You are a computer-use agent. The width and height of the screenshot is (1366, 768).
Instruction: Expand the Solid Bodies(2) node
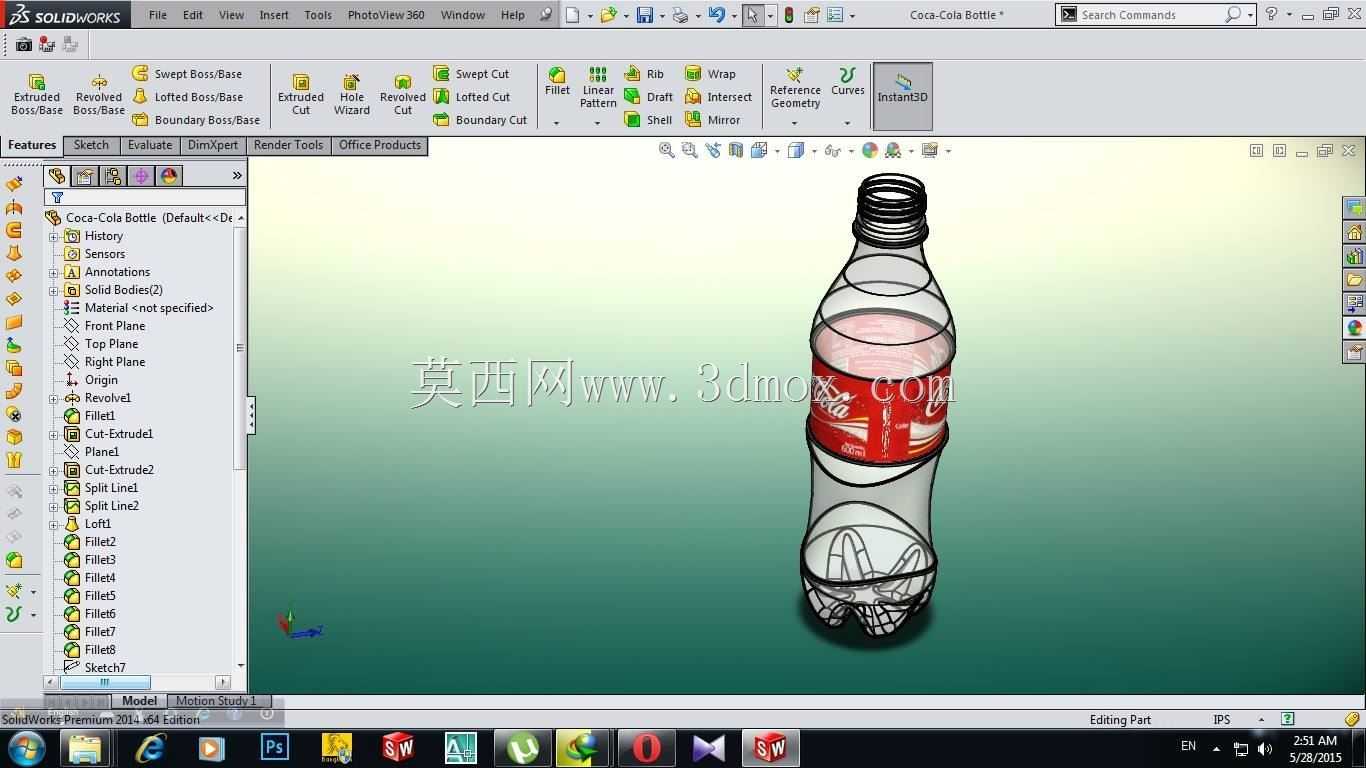coord(54,291)
